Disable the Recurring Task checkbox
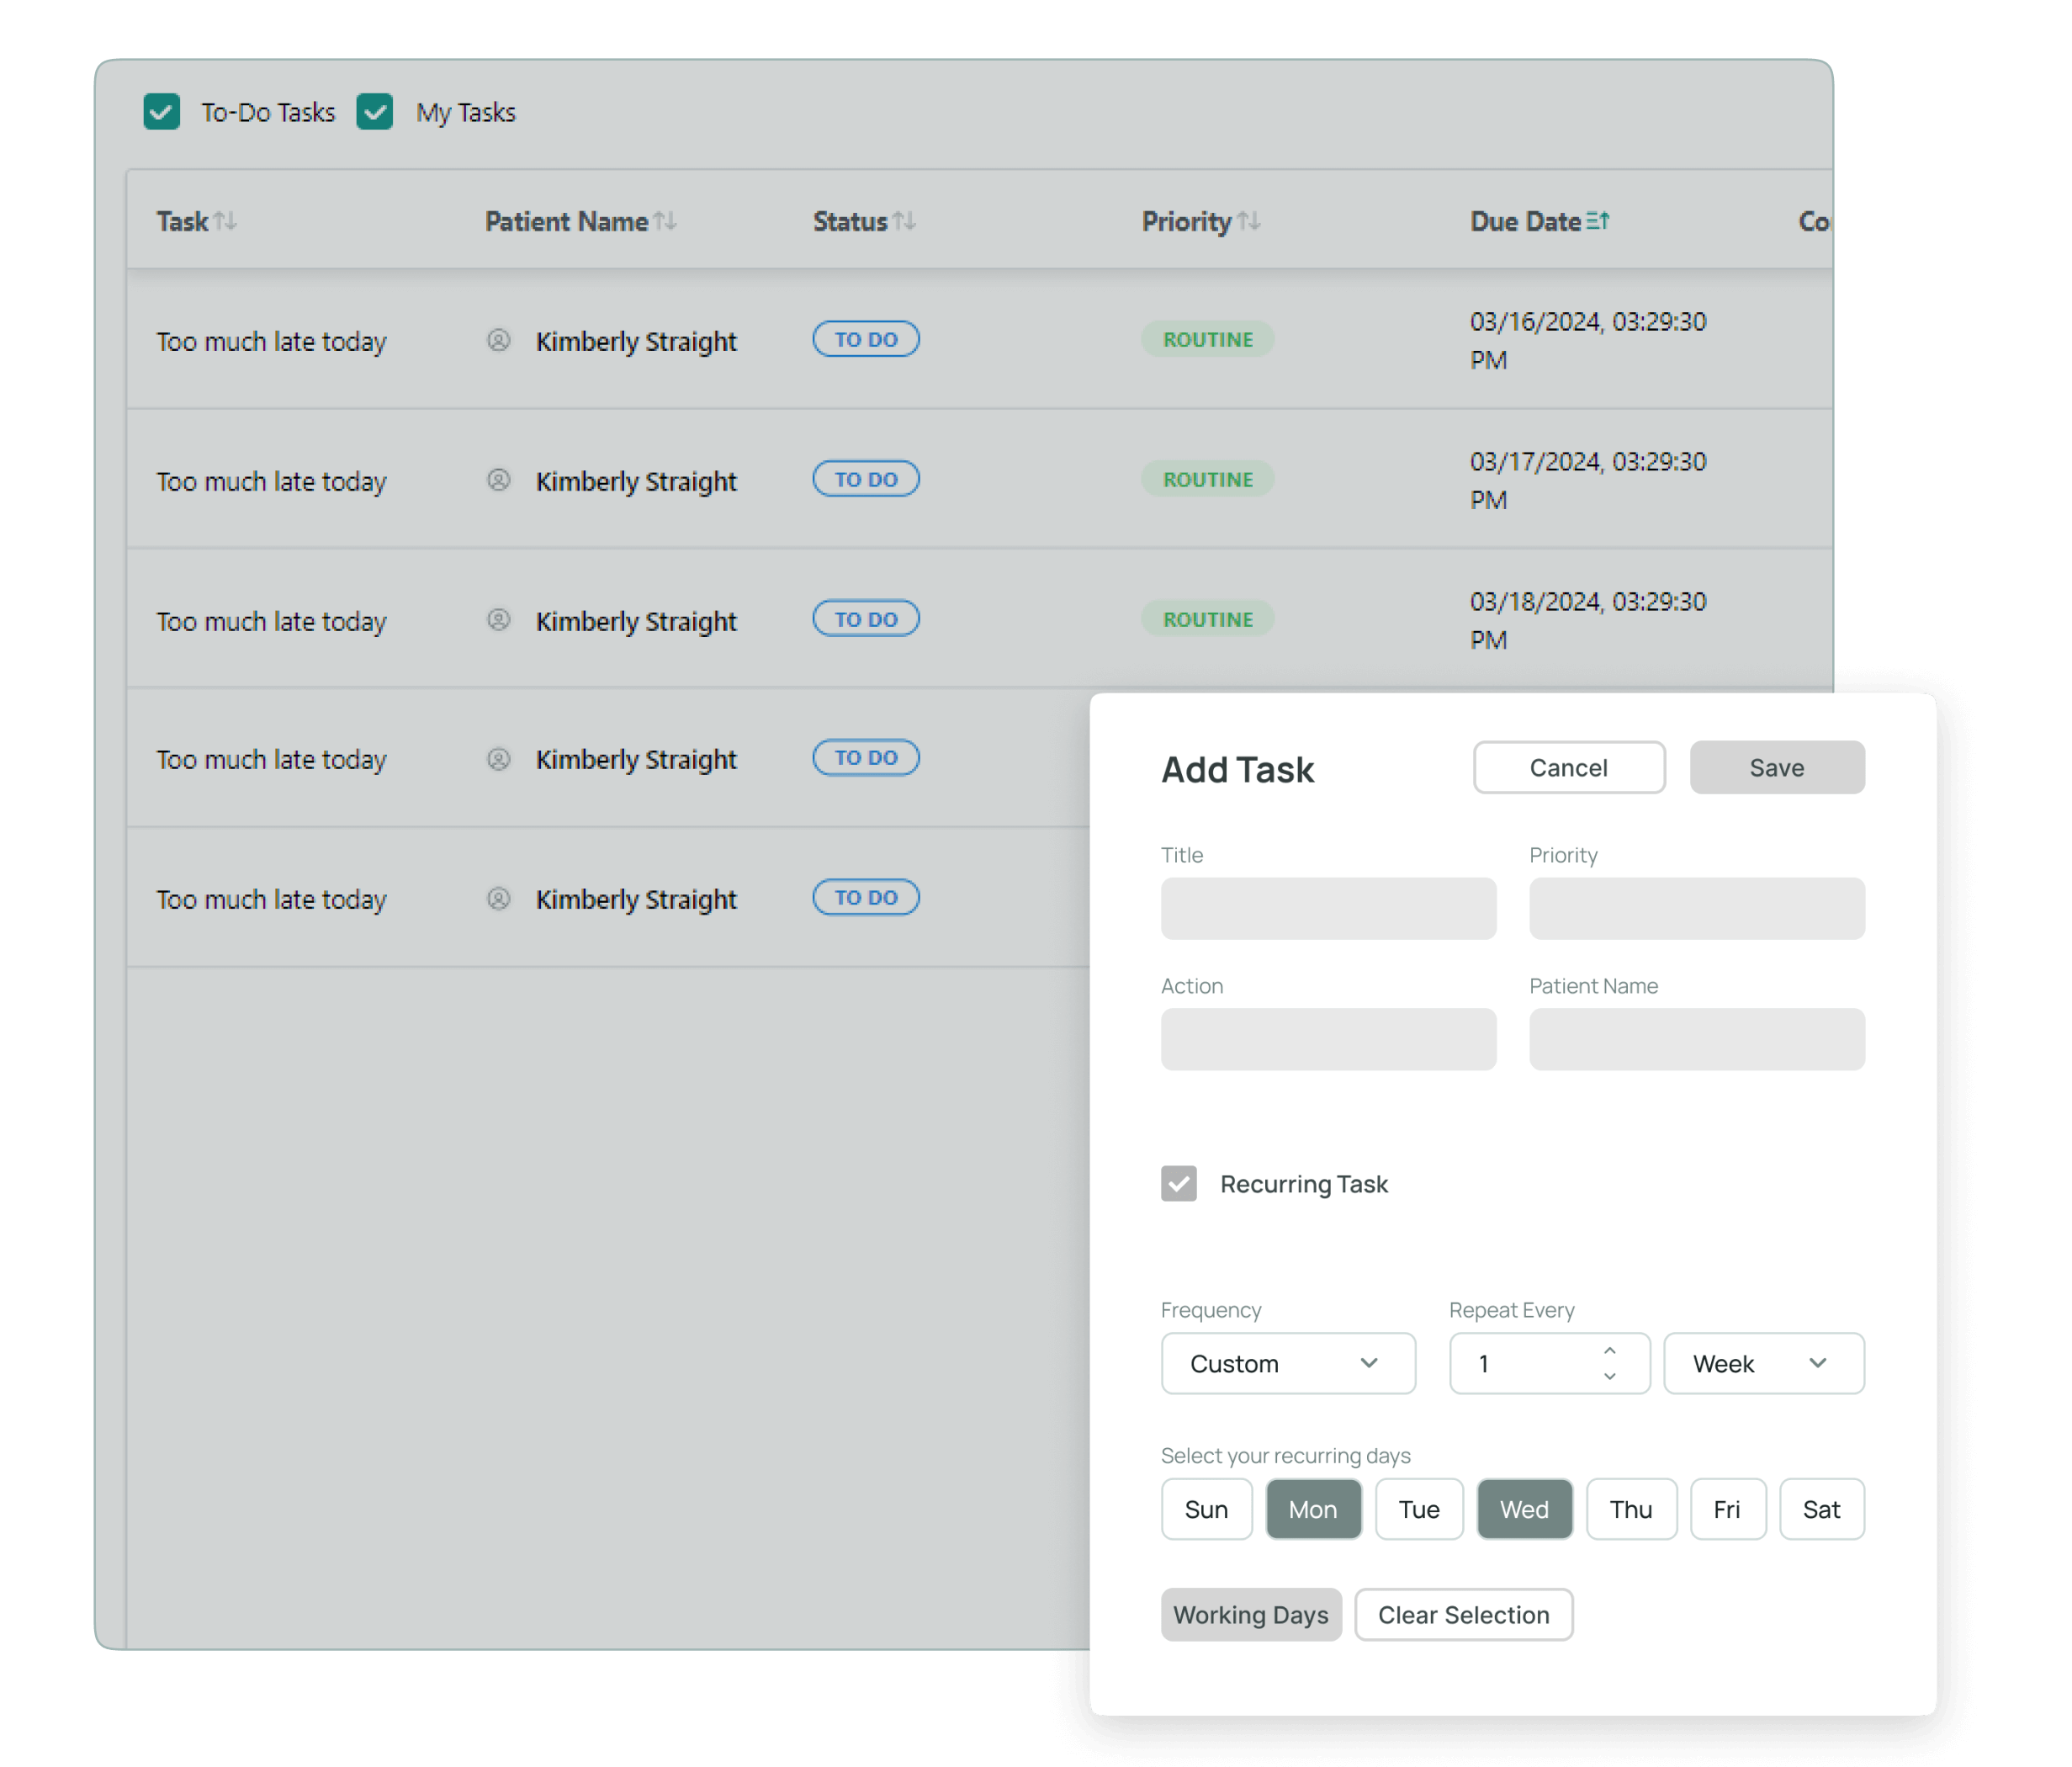2072x1767 pixels. [1179, 1183]
